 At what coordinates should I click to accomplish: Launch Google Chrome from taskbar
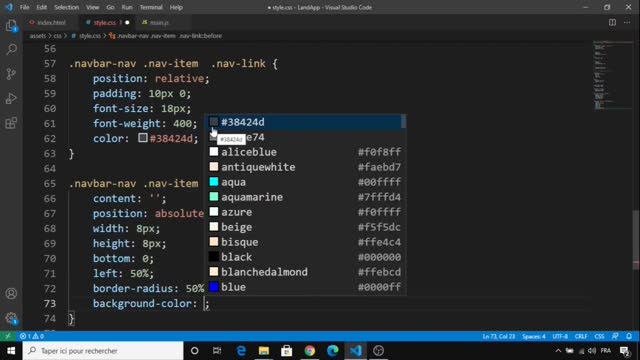pyautogui.click(x=310, y=351)
